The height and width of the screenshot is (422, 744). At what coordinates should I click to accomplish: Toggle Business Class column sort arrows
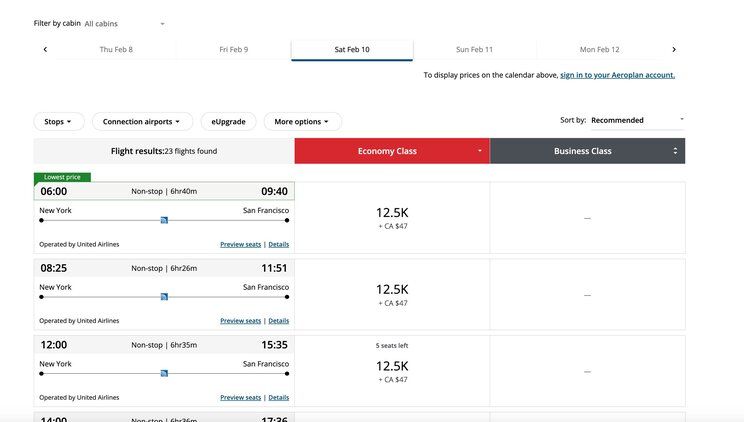click(675, 151)
